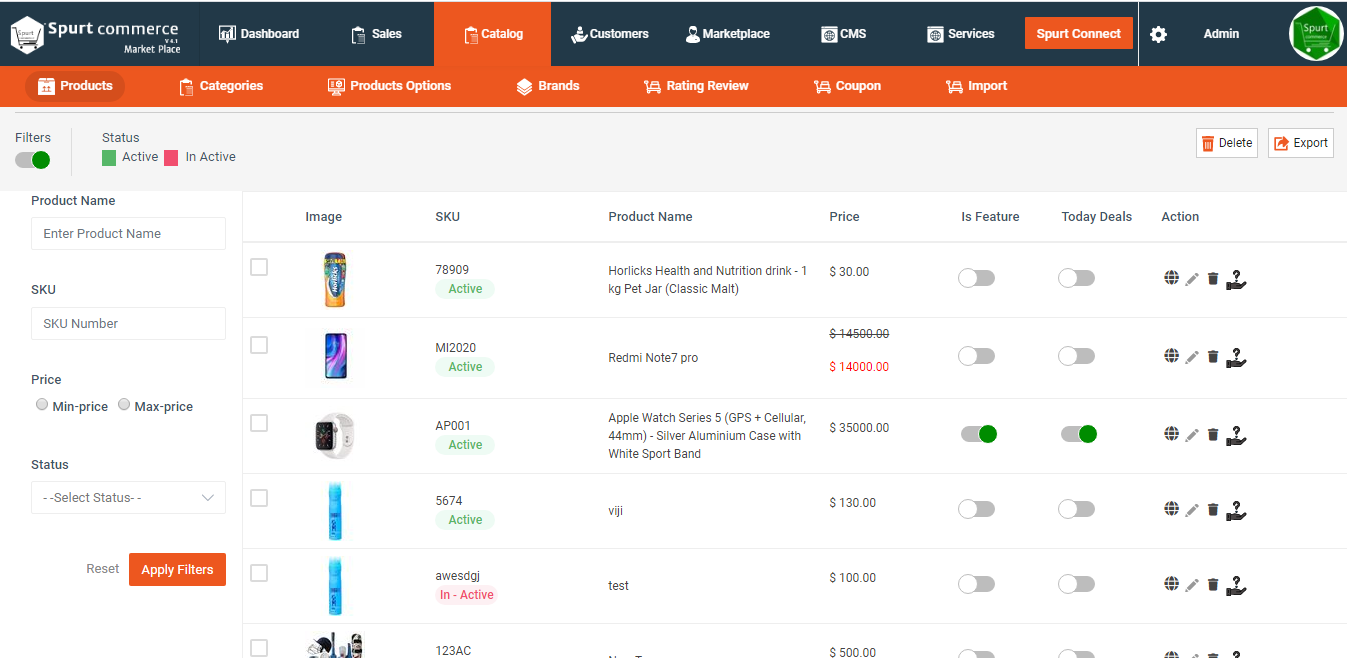Screen dimensions: 1347x658
Task: Switch to the Rating Review tab
Action: click(695, 86)
